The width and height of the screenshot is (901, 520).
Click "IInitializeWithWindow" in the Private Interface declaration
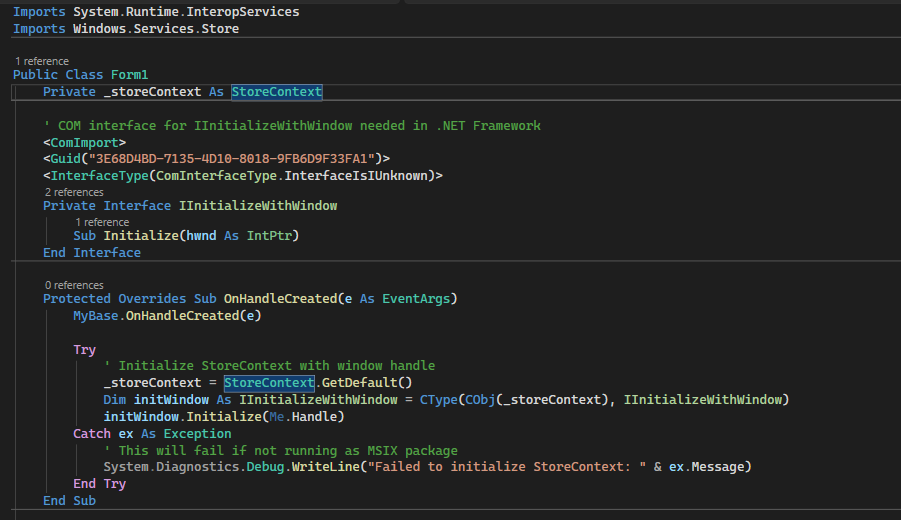click(258, 206)
